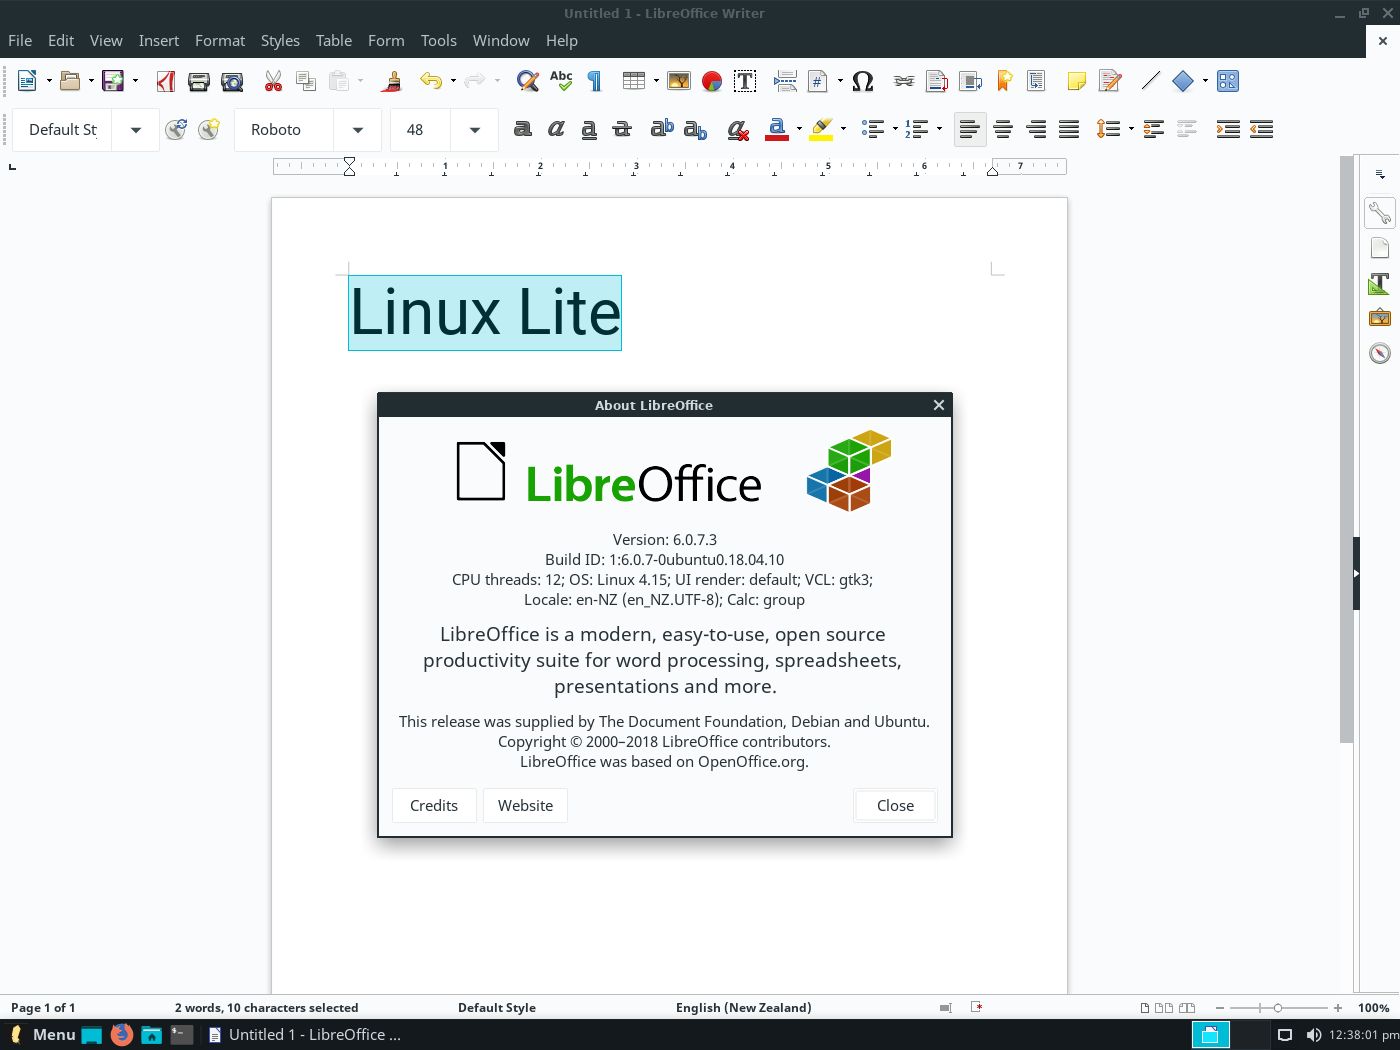Apply yellow highlighting color
The image size is (1400, 1050).
click(822, 129)
